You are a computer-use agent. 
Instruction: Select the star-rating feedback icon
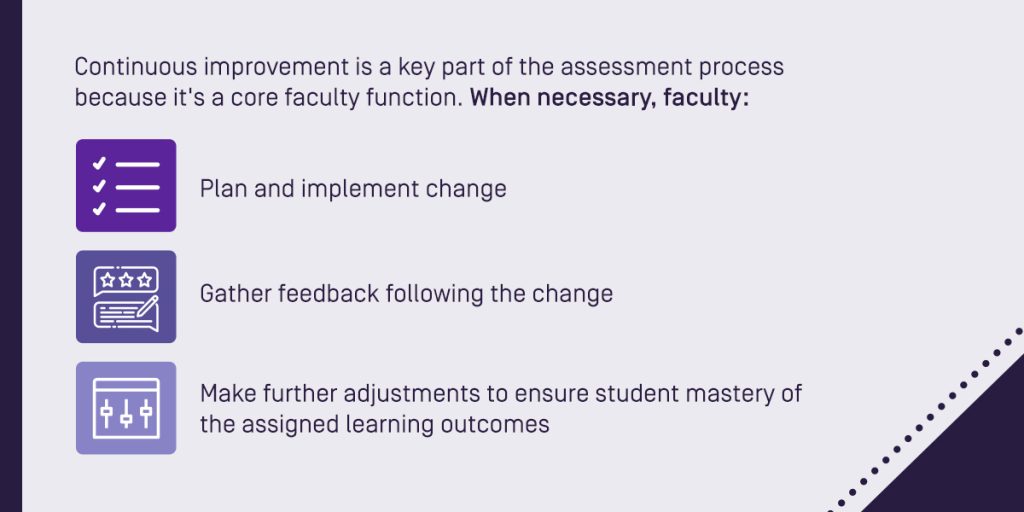pos(126,296)
